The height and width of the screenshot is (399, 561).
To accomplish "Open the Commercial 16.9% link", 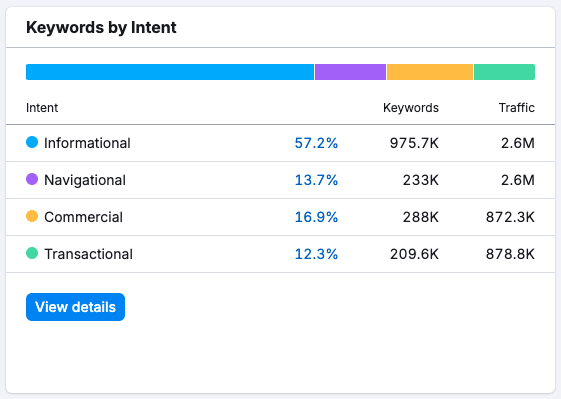I will pos(316,217).
